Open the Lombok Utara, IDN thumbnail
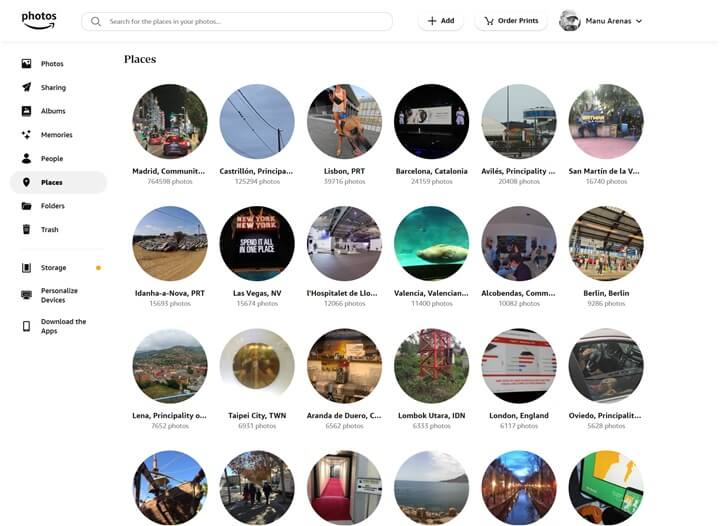This screenshot has width=720, height=526. coord(432,366)
